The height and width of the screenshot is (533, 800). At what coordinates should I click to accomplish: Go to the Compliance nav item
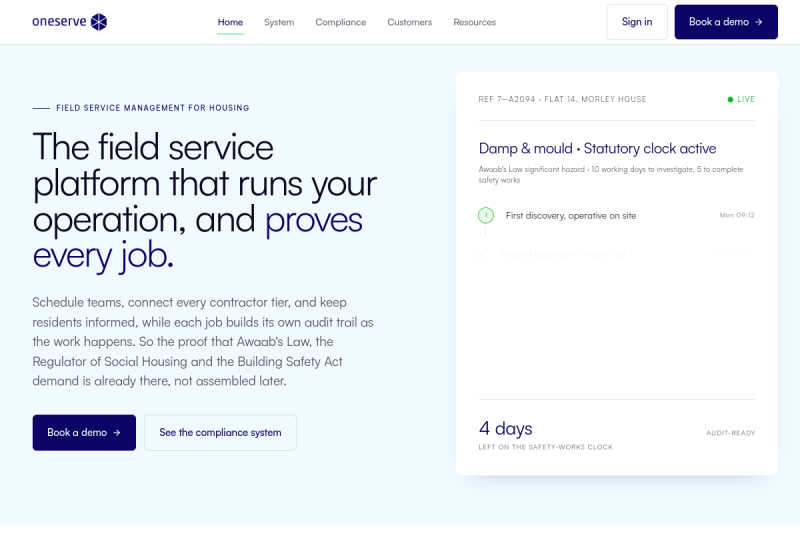tap(340, 22)
